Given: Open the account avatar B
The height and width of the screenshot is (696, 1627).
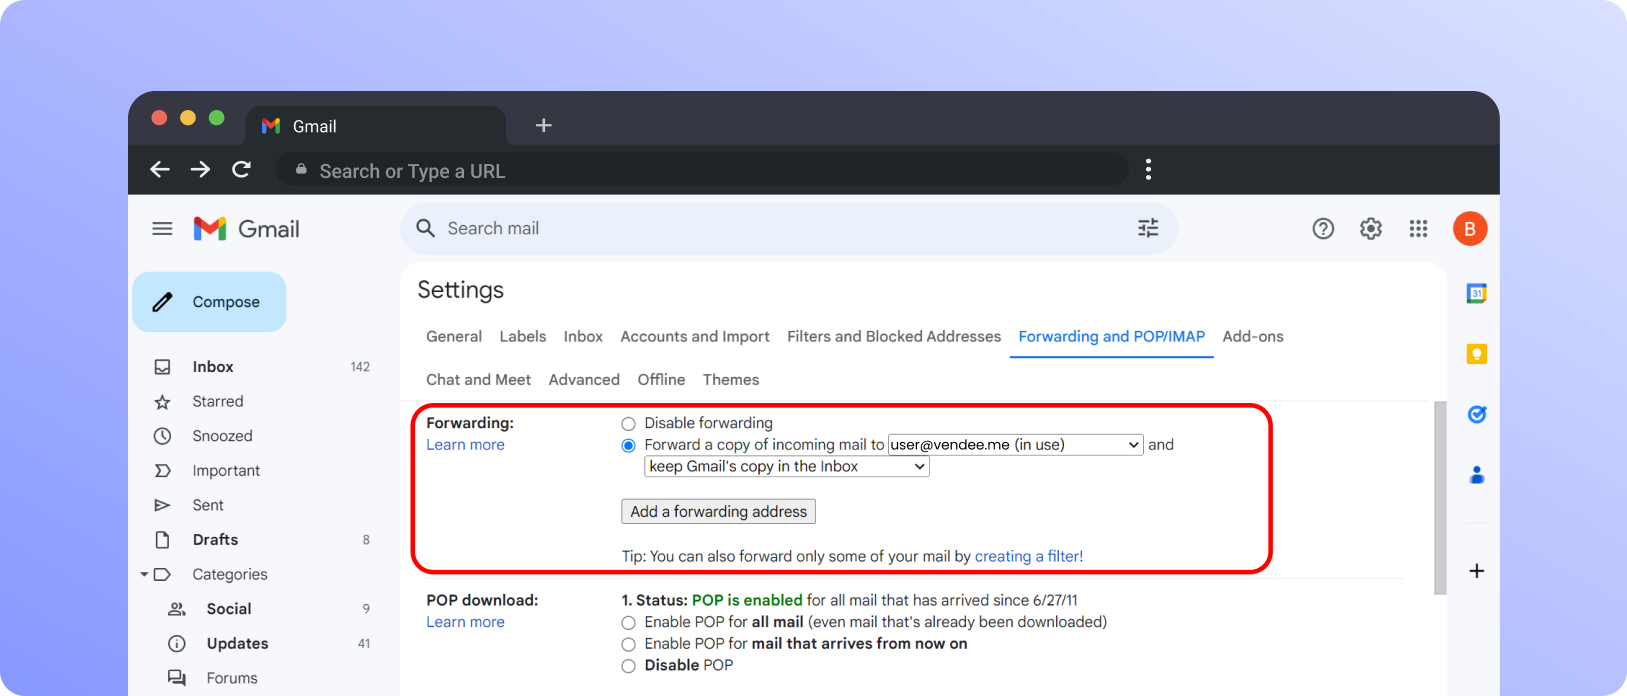Looking at the screenshot, I should click(x=1470, y=229).
